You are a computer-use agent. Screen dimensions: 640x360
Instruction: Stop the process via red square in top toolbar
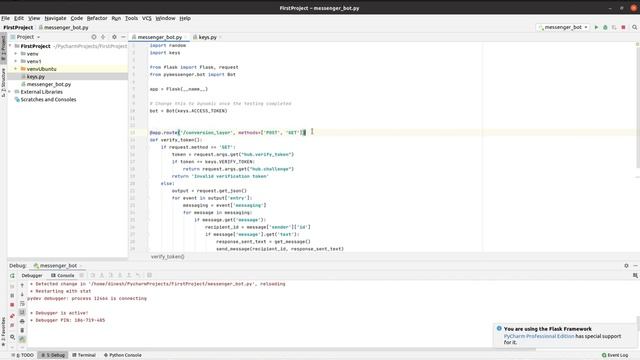click(623, 27)
